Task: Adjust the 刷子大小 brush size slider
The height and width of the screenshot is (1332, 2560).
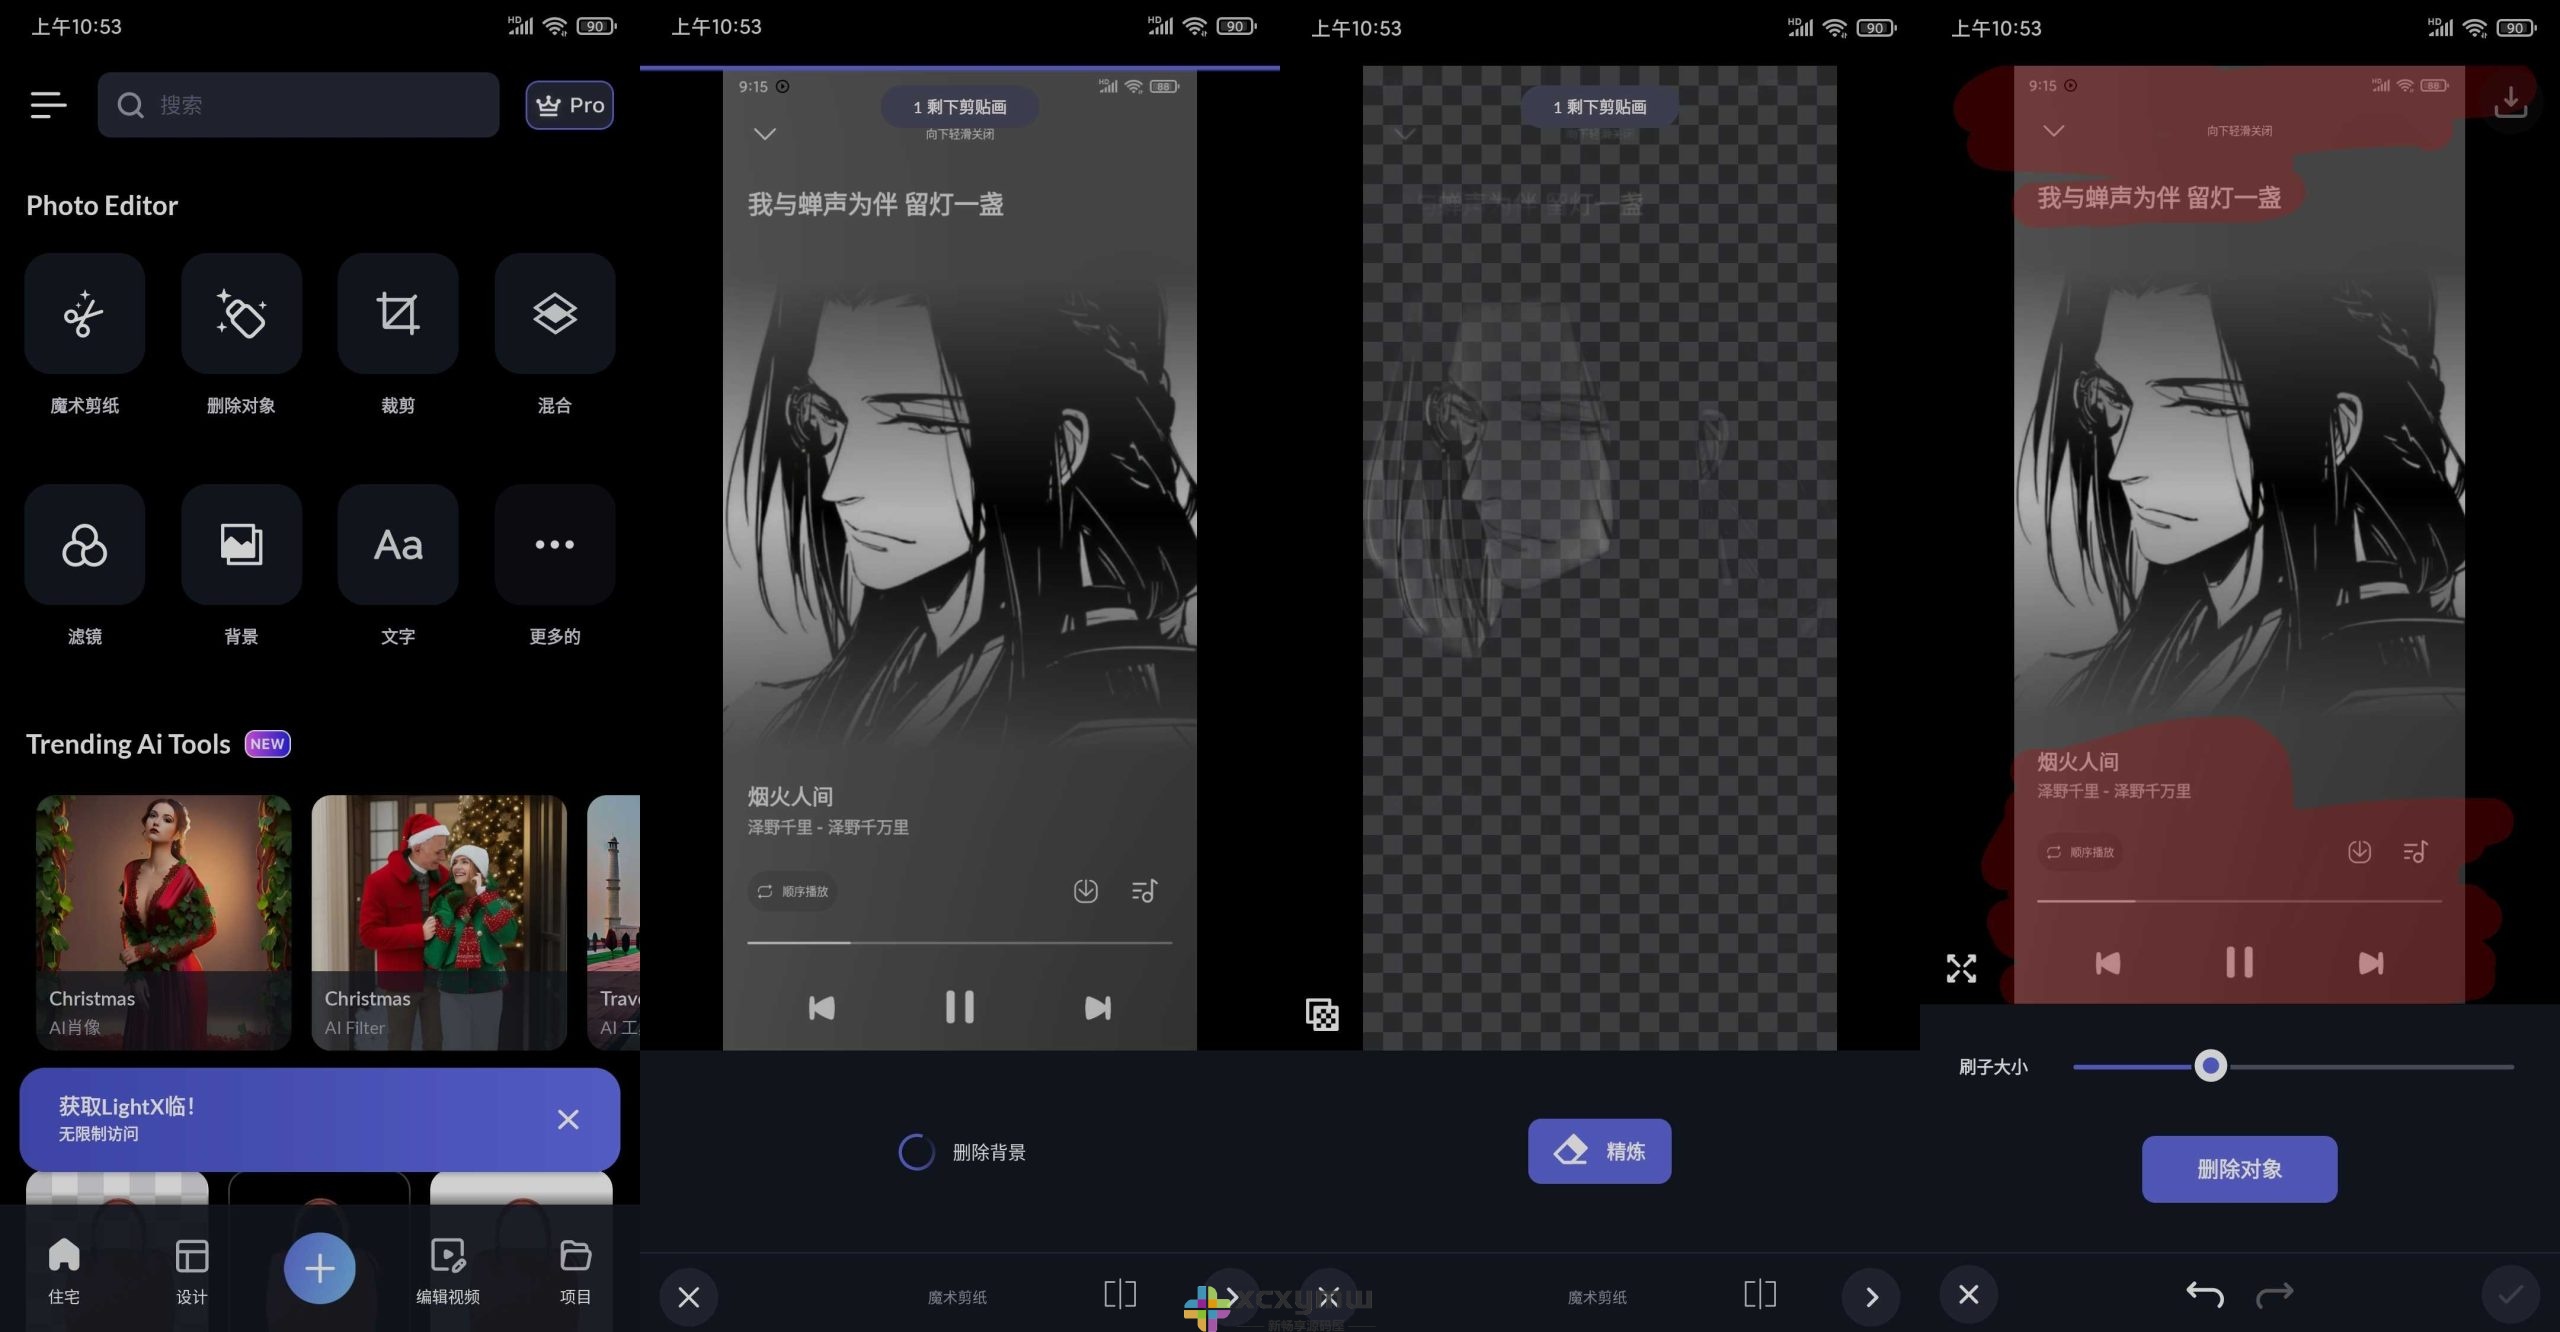Action: [2211, 1066]
